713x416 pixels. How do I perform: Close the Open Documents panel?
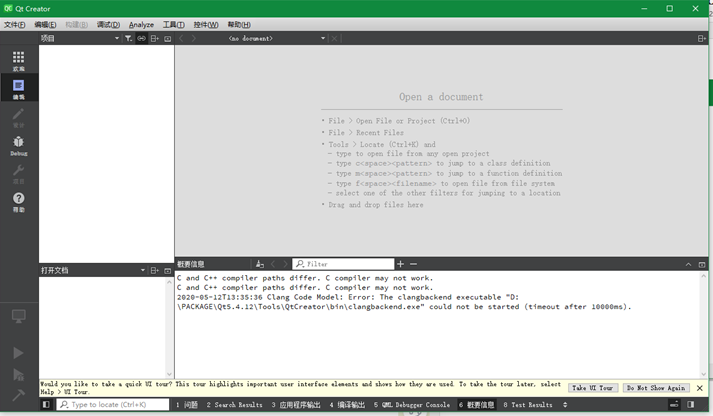pos(167,271)
